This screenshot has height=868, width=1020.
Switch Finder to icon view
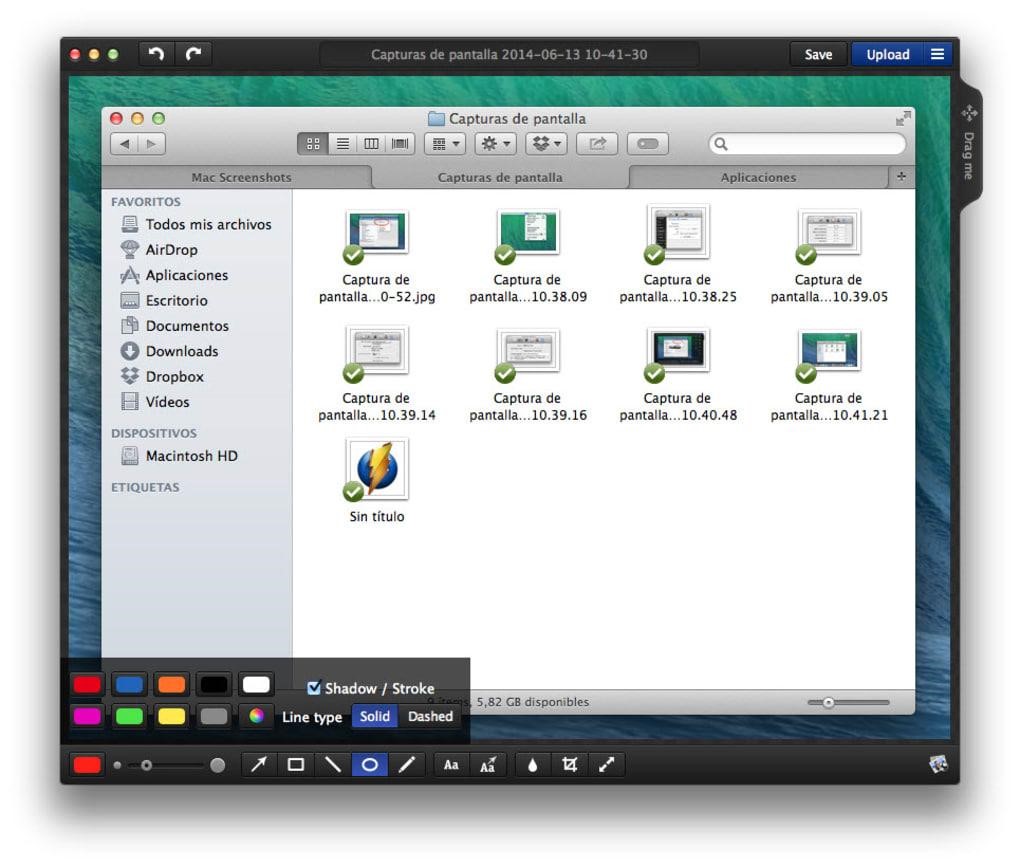click(313, 144)
